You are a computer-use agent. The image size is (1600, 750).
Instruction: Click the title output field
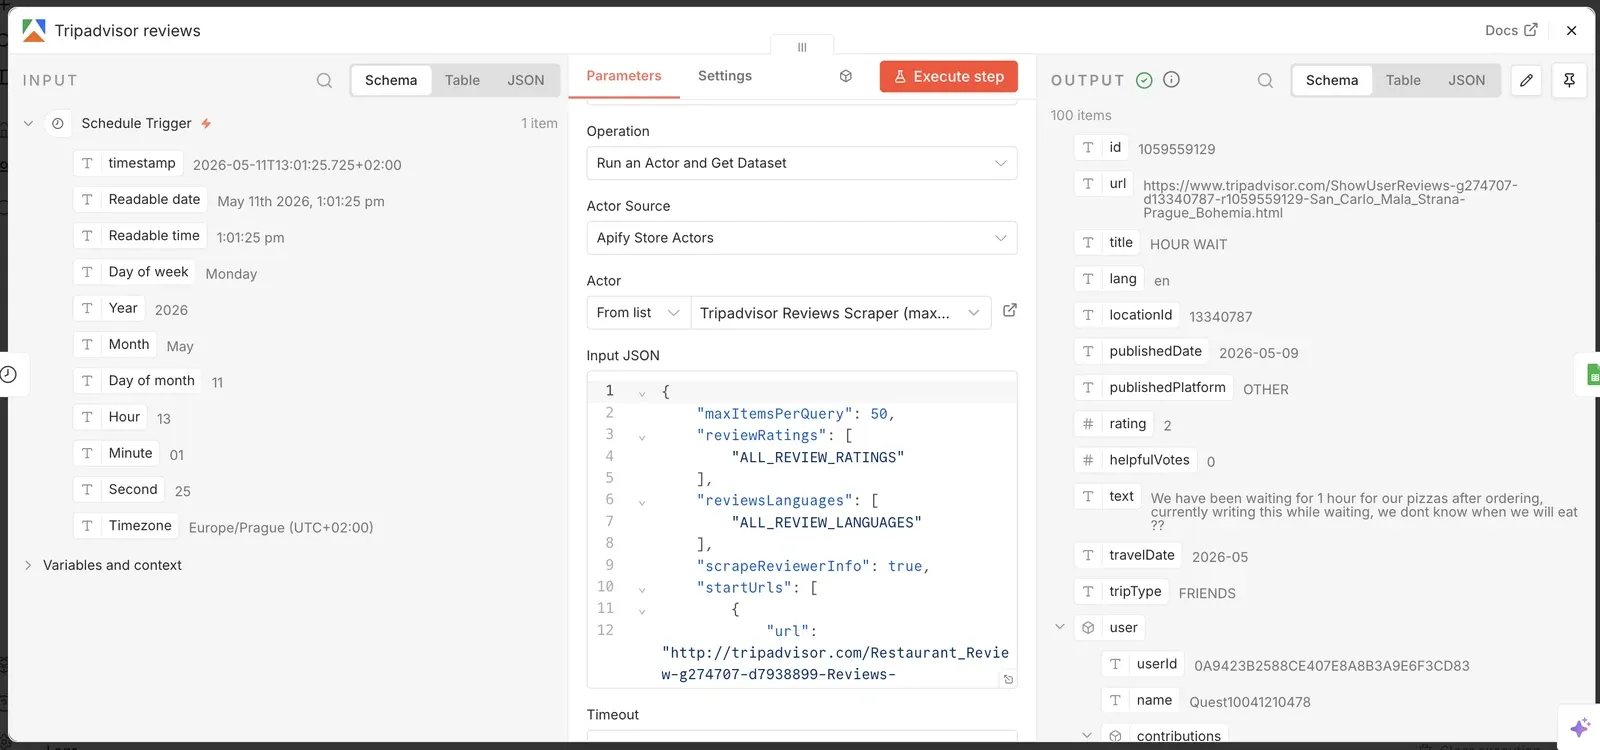pos(1108,242)
